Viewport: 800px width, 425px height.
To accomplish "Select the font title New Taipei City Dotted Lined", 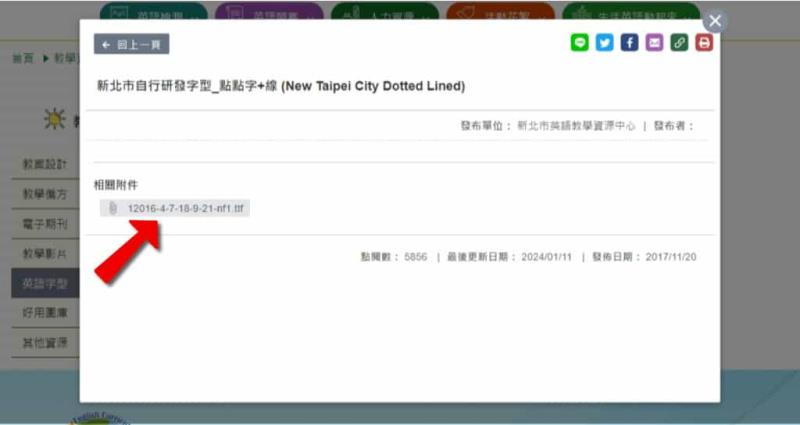I will (281, 86).
